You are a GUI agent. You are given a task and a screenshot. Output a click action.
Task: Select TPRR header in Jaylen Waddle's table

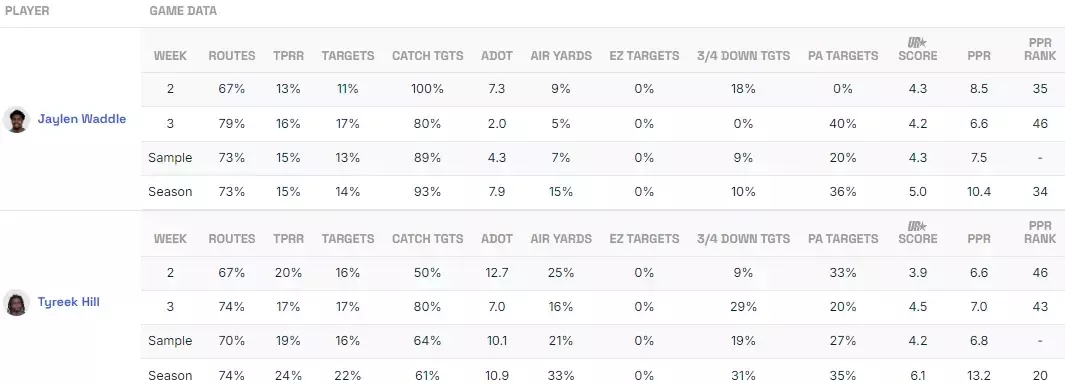click(x=288, y=56)
